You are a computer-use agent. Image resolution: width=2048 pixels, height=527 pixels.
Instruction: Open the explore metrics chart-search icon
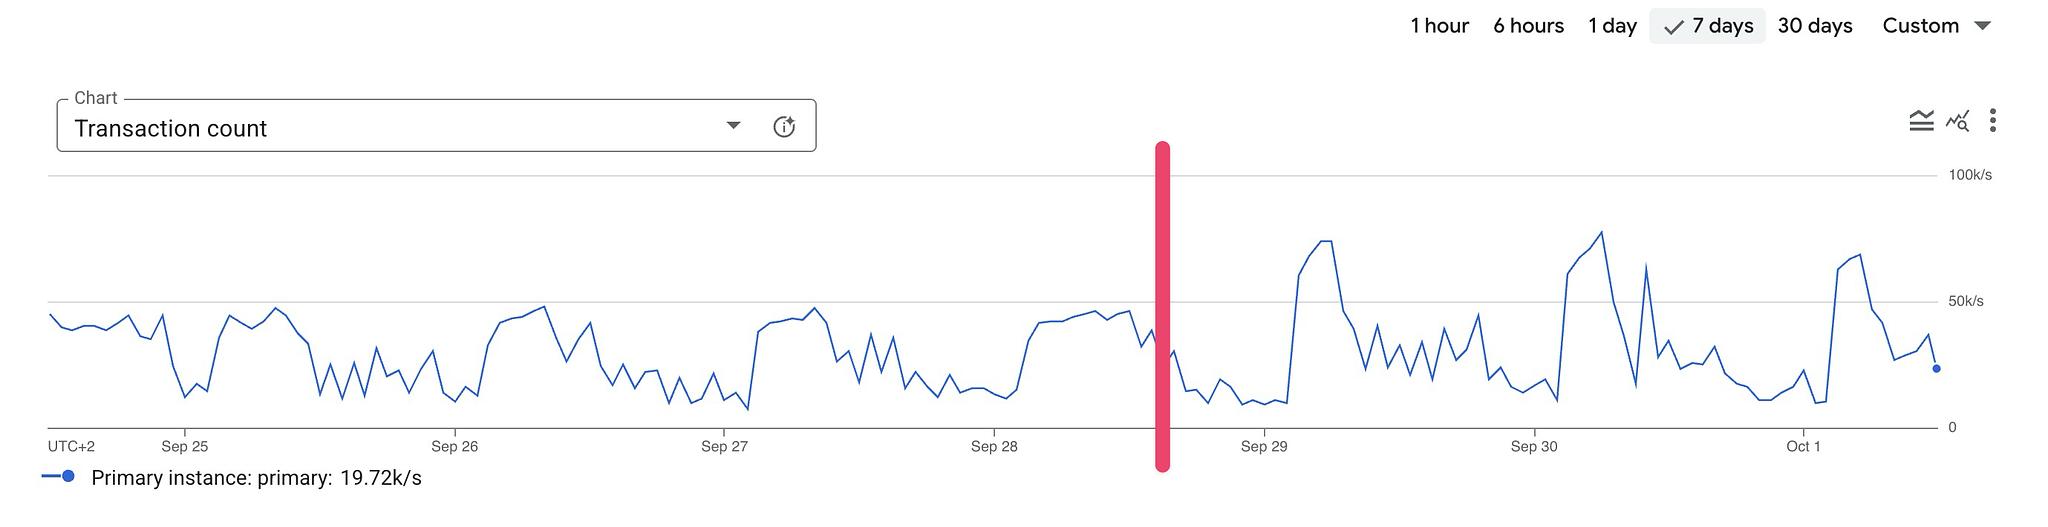1957,122
